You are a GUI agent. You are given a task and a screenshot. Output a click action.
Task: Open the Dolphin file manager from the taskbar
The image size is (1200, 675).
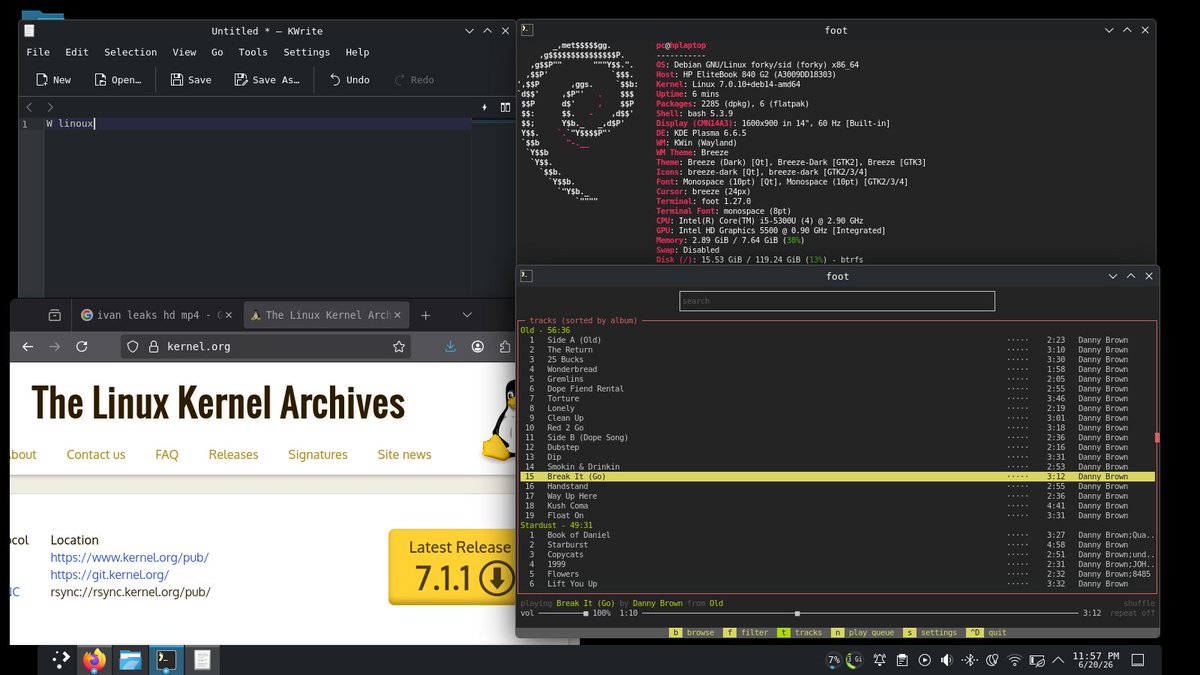click(x=129, y=659)
